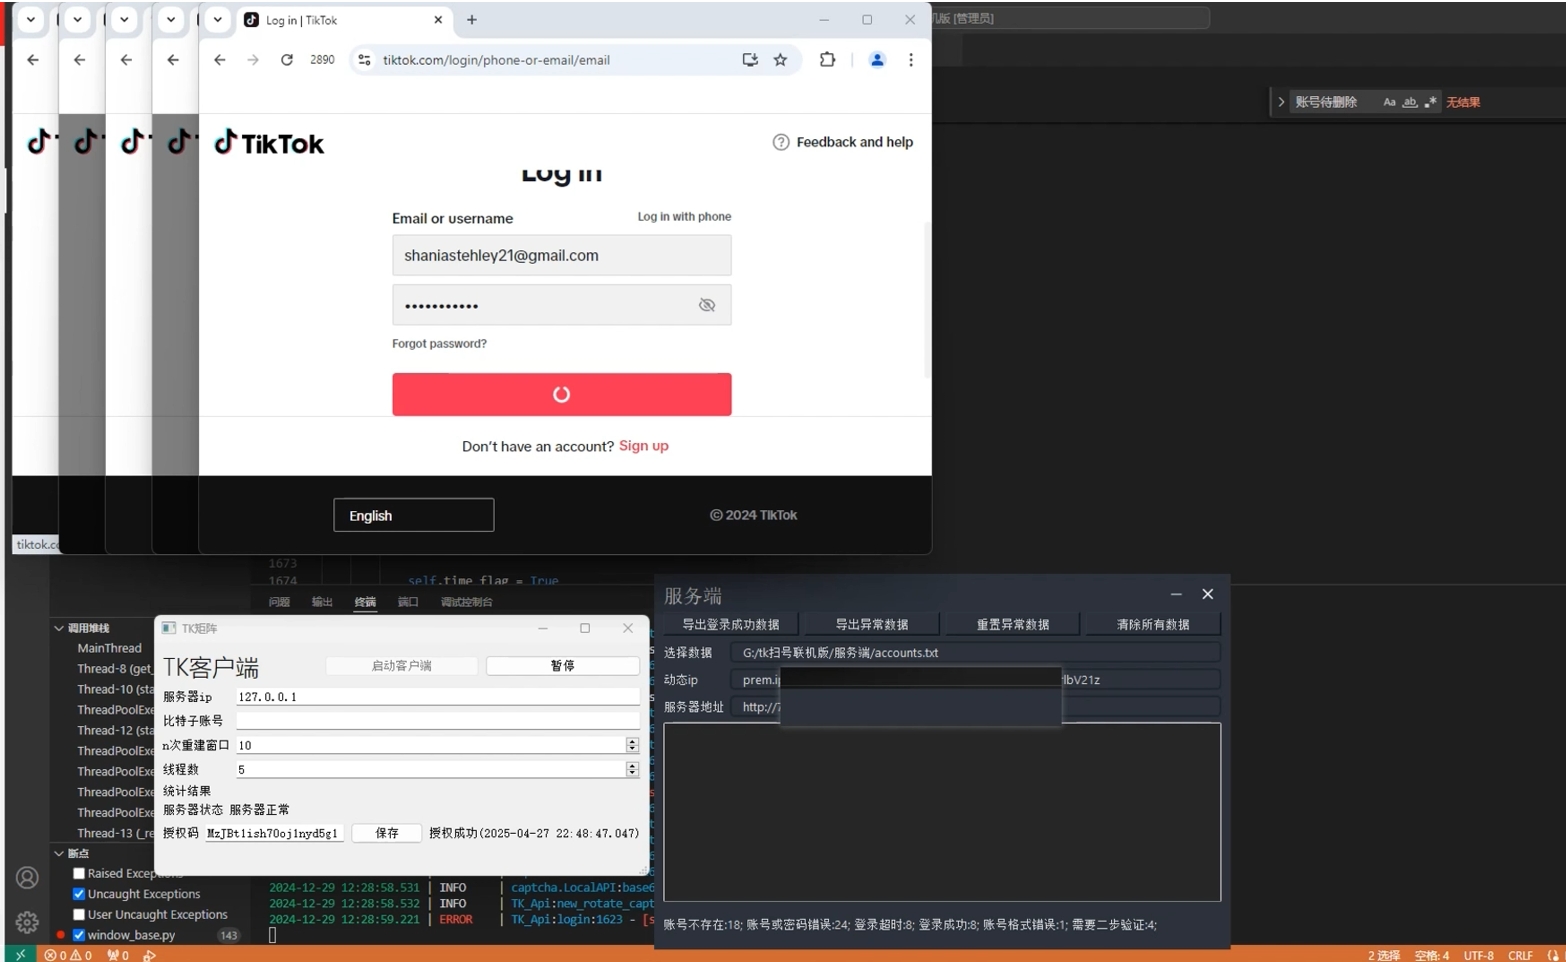Click the browser back arrow in front window

219,60
